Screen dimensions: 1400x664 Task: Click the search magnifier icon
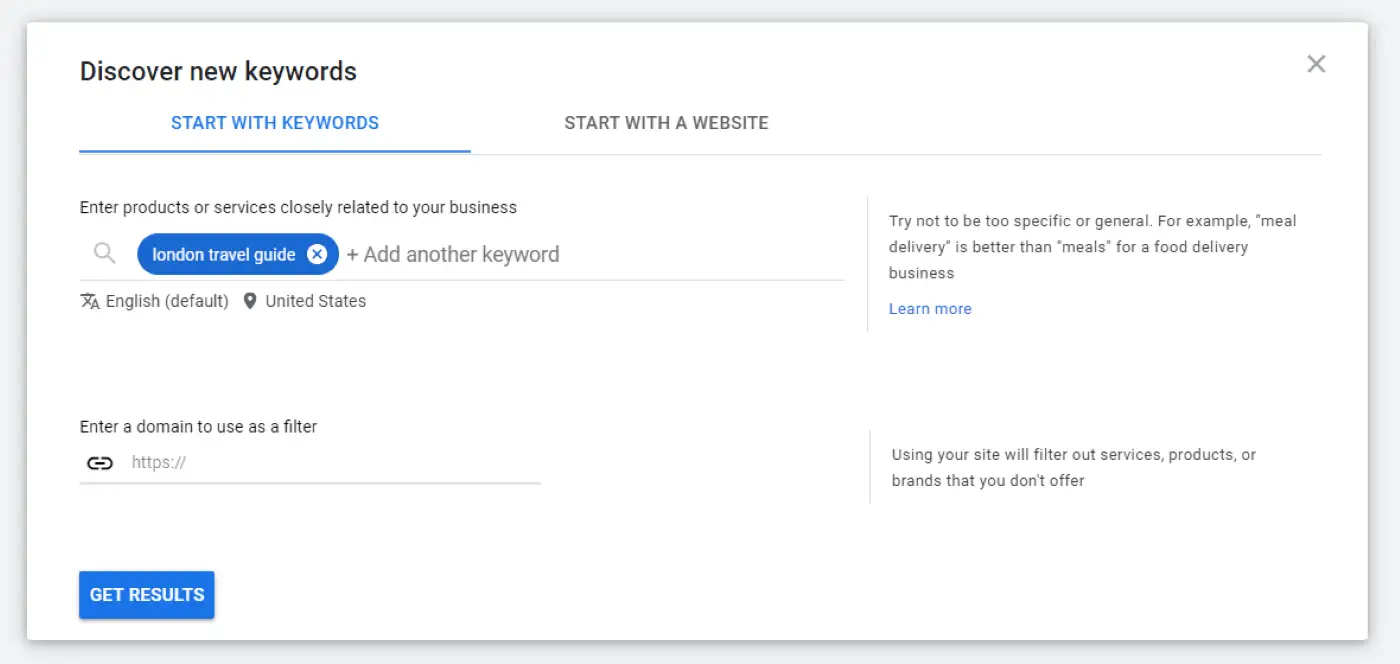tap(104, 254)
